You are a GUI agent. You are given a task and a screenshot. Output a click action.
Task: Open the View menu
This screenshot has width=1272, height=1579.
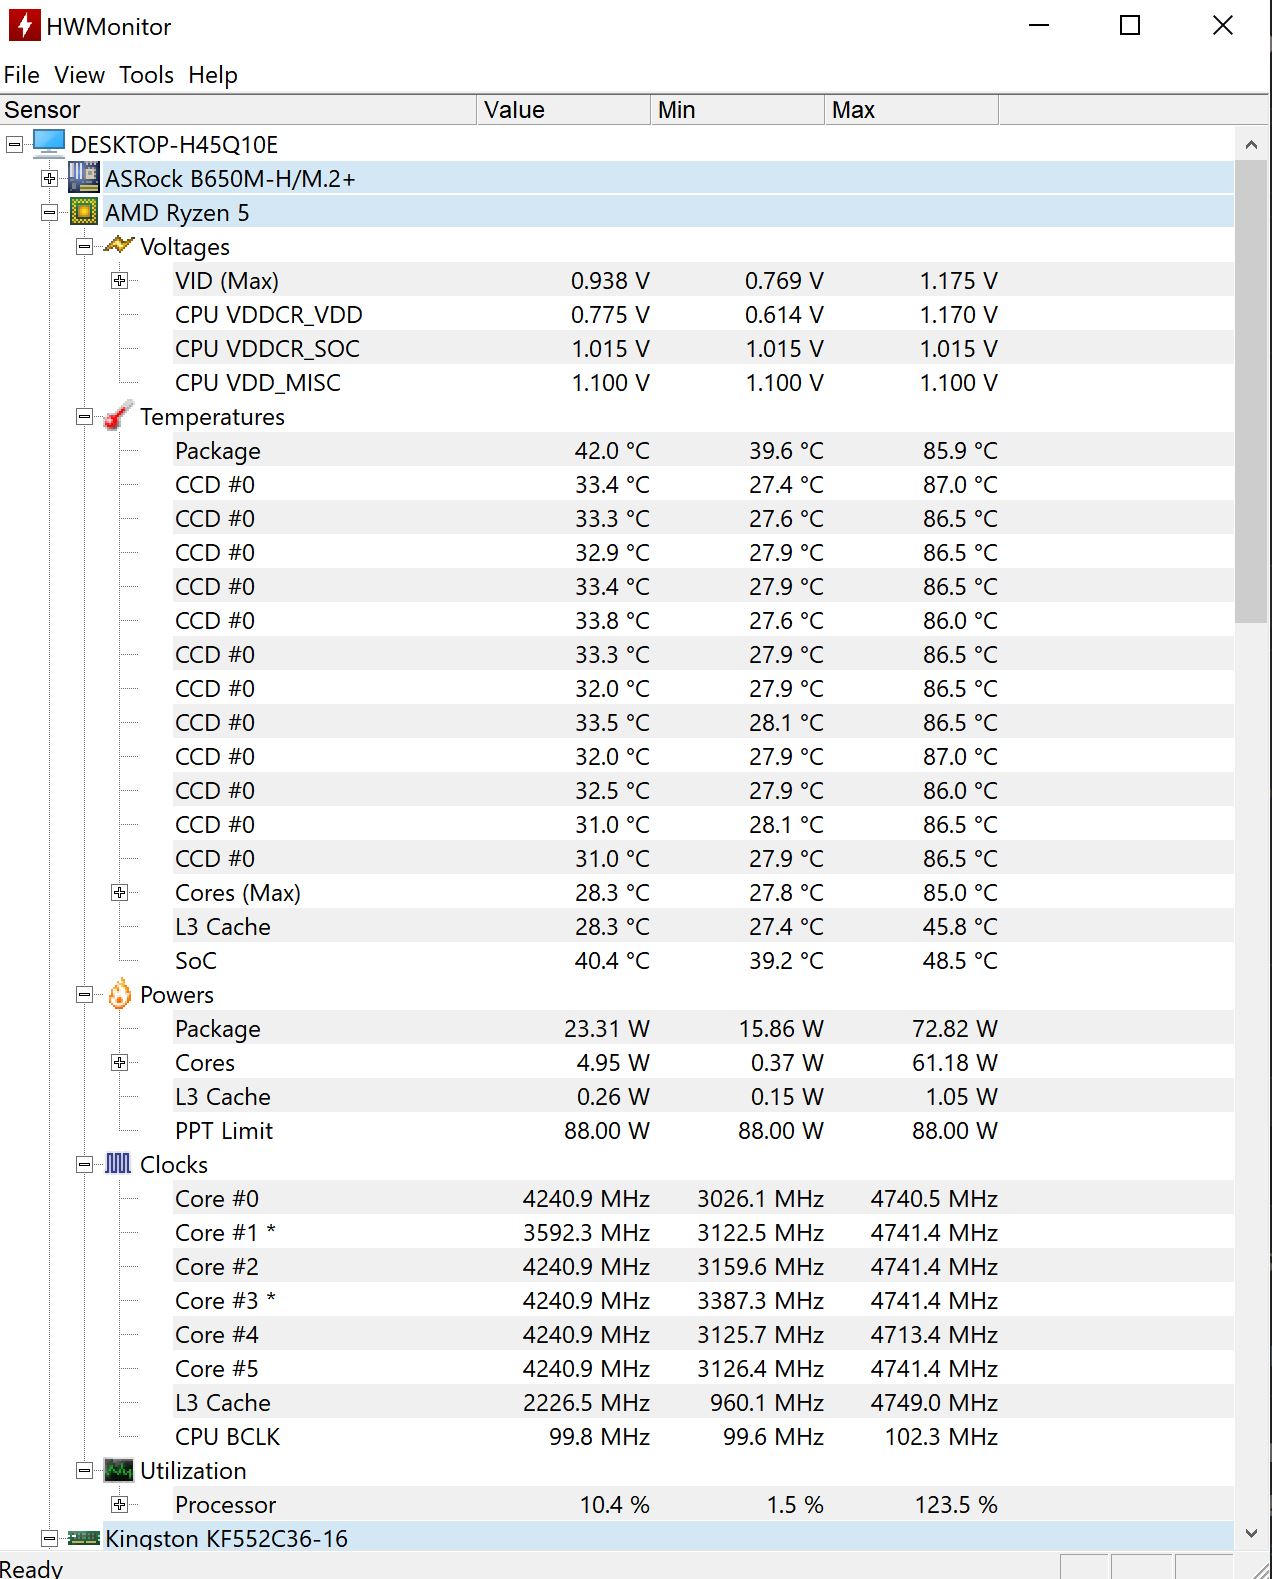80,75
